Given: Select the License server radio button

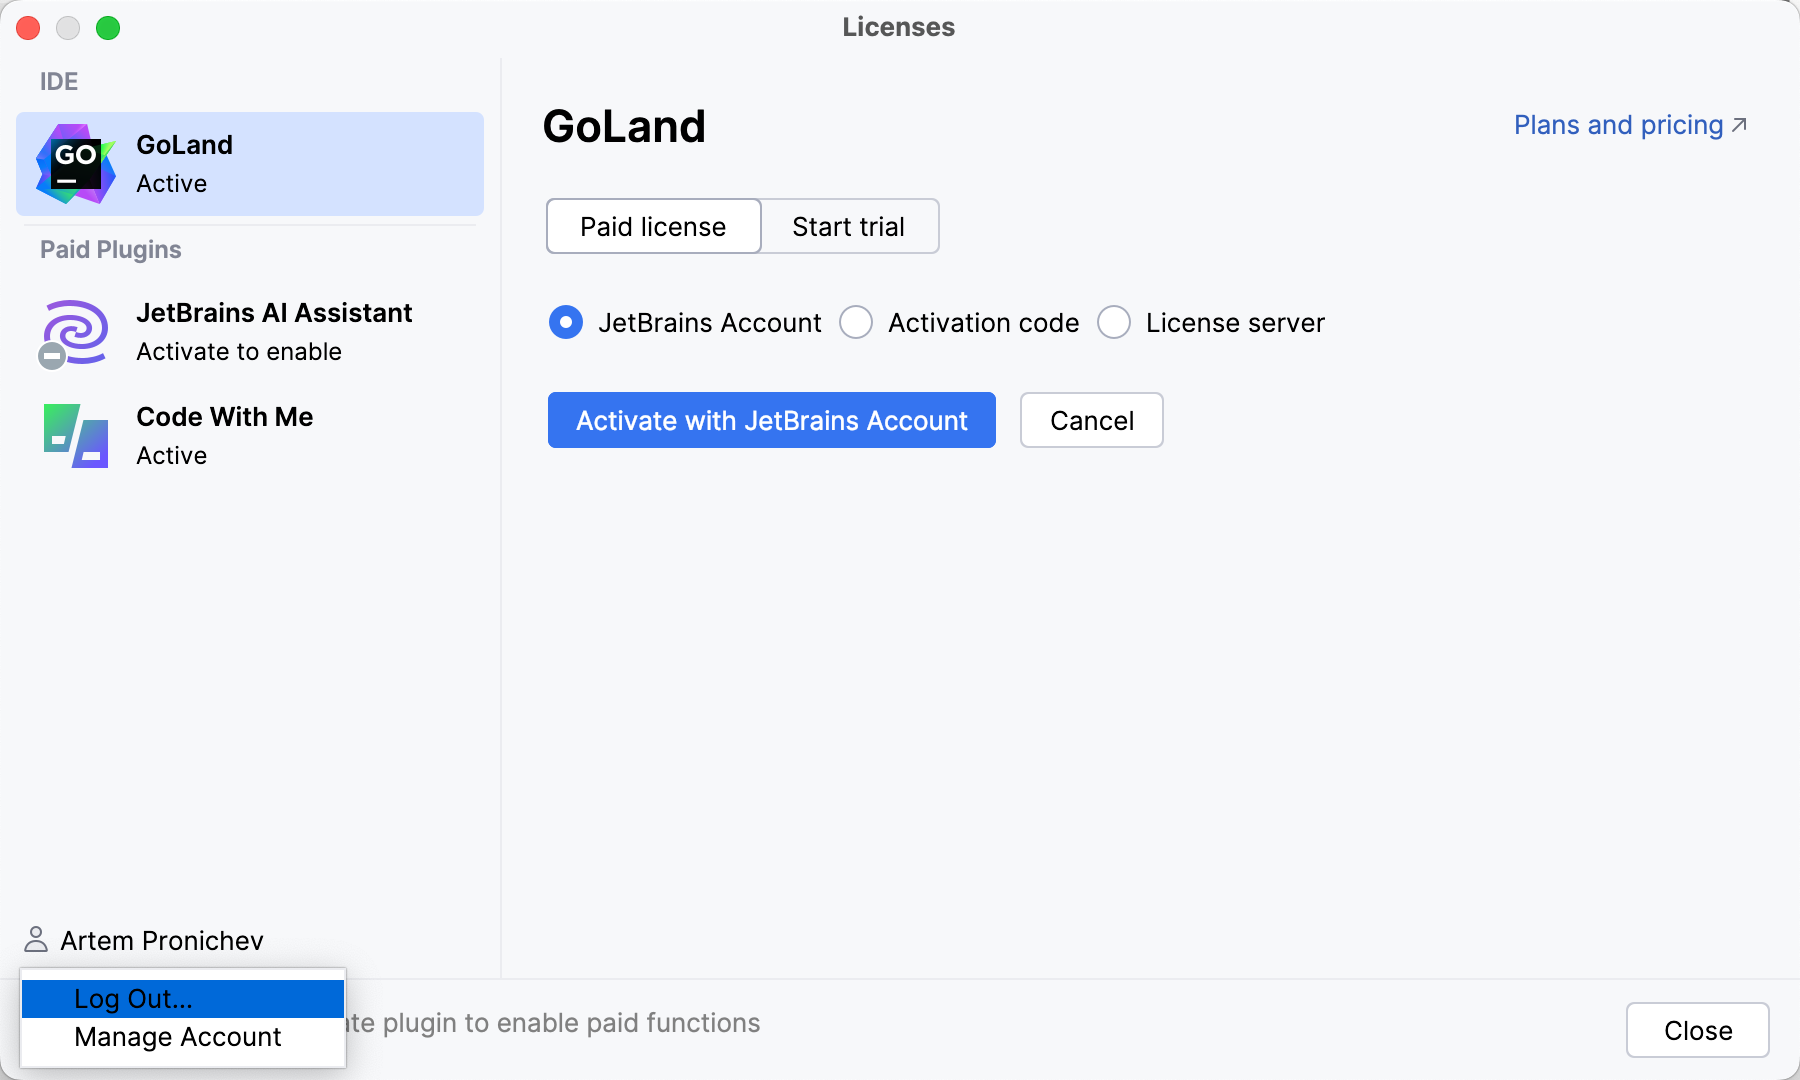Looking at the screenshot, I should 1114,323.
